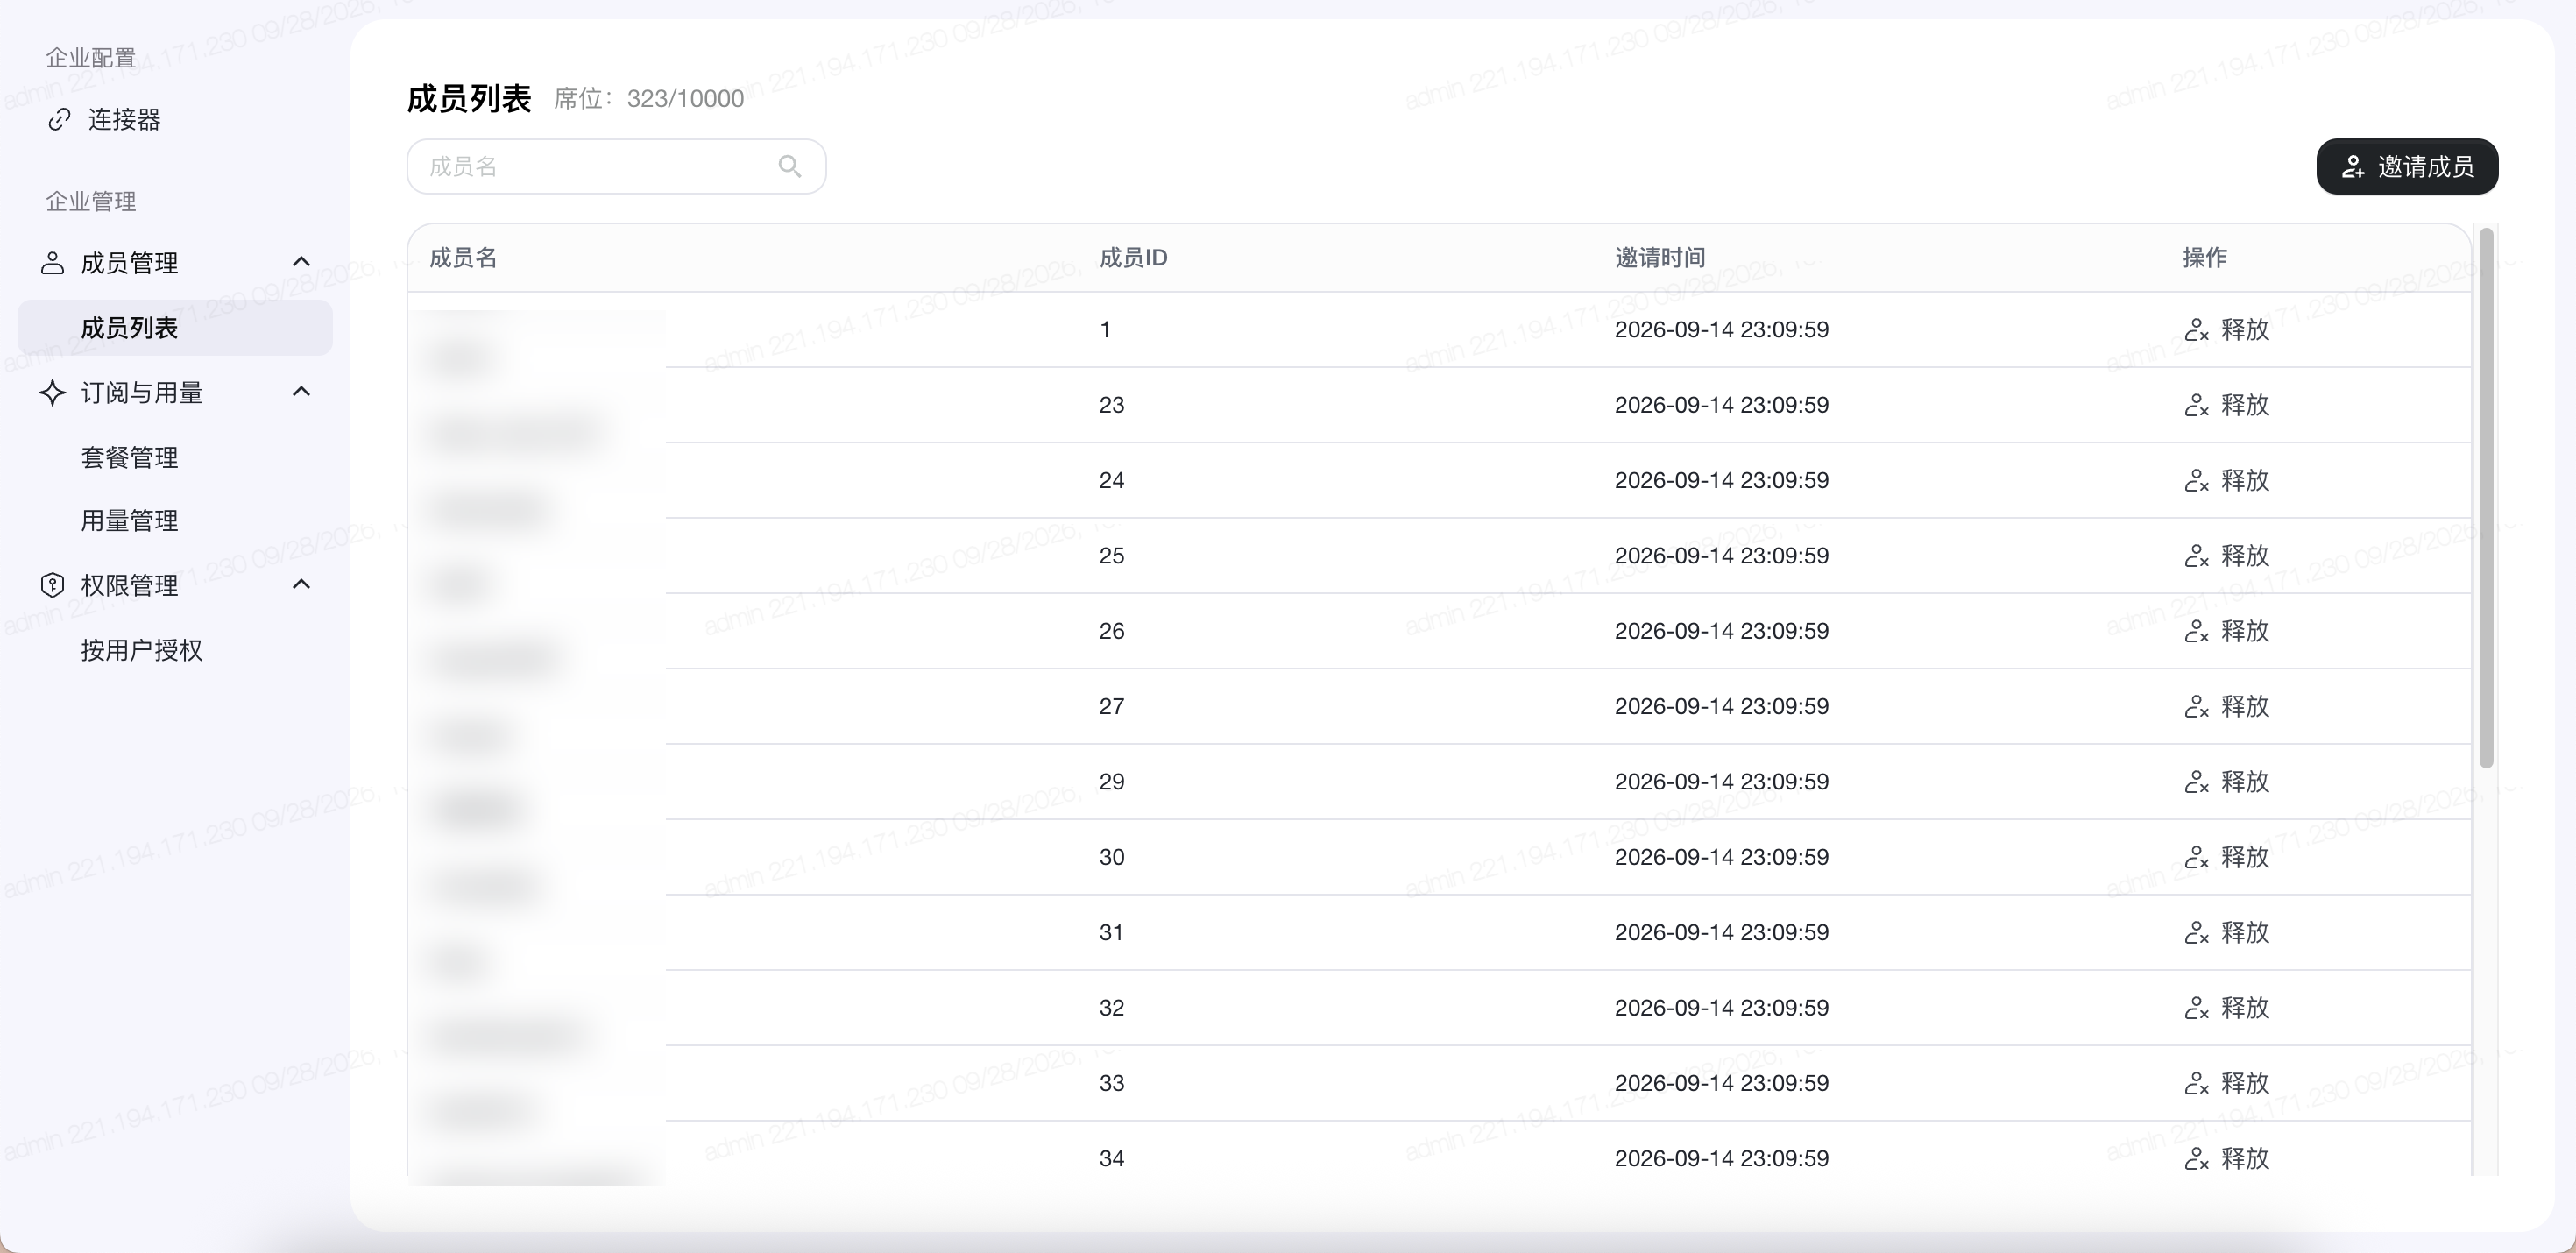2576x1253 pixels.
Task: Click the 成员名 column header
Action: click(x=463, y=258)
